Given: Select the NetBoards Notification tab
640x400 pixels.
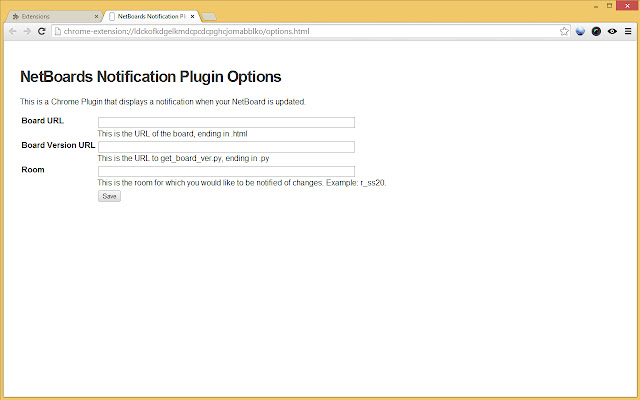Looking at the screenshot, I should click(x=151, y=16).
